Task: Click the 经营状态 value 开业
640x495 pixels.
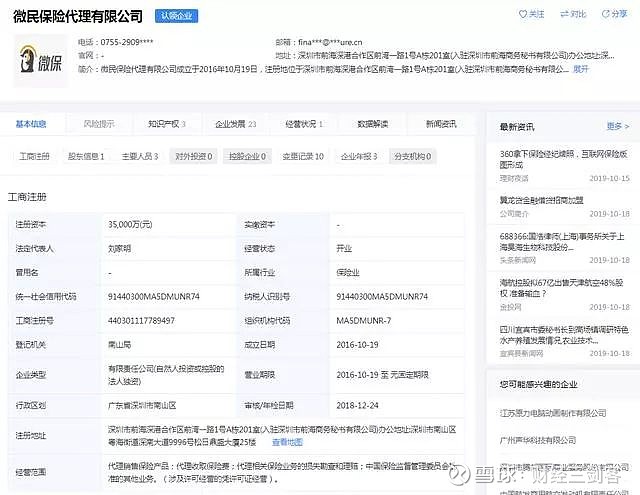Action: coord(344,249)
